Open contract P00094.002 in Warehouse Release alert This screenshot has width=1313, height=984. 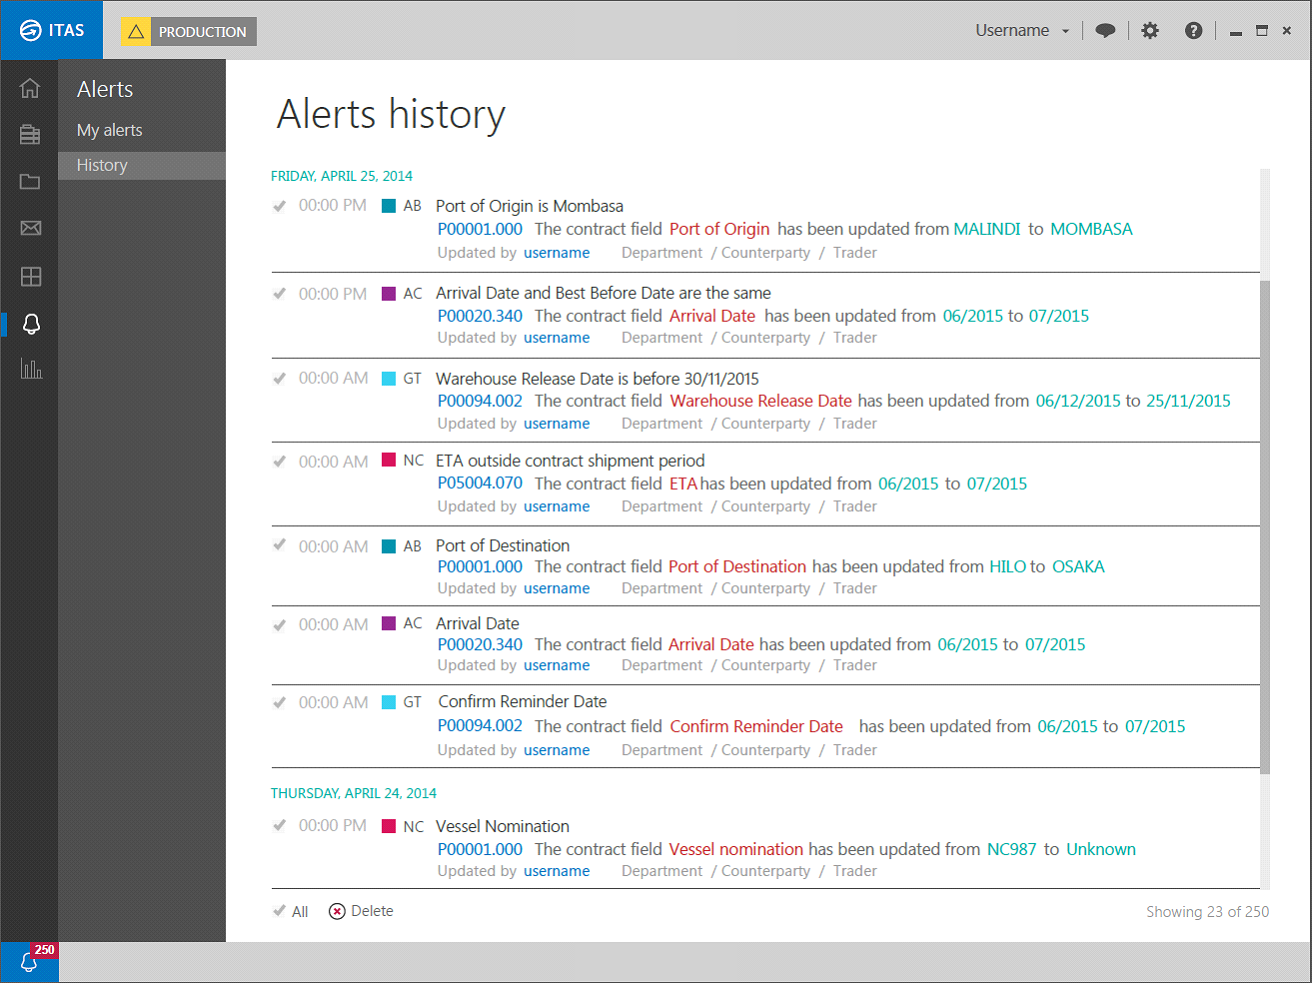click(x=480, y=401)
